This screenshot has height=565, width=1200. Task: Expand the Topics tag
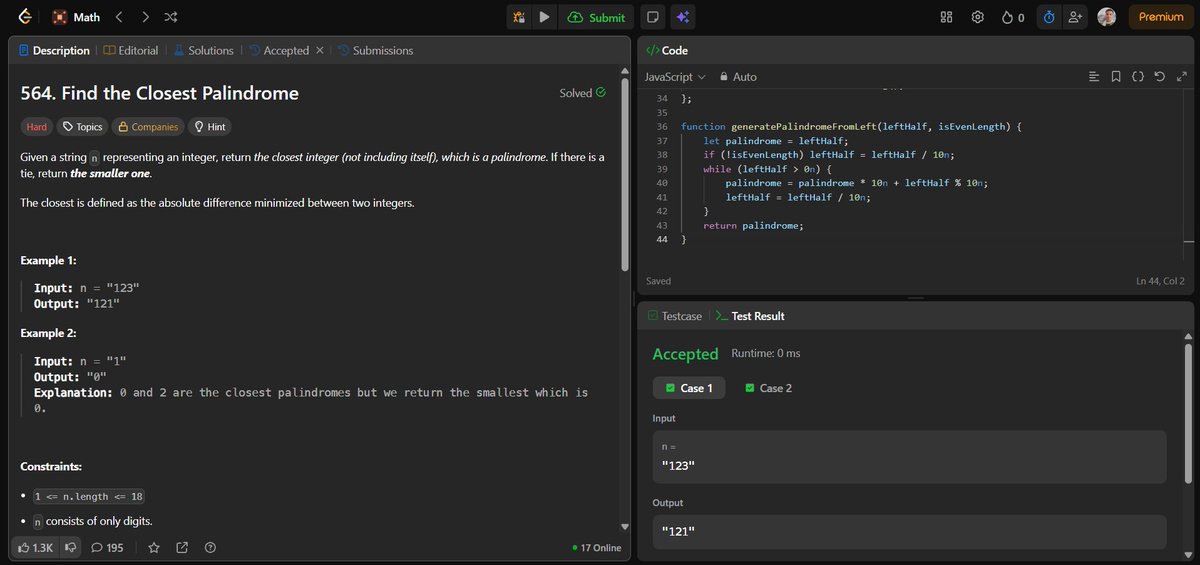(82, 127)
